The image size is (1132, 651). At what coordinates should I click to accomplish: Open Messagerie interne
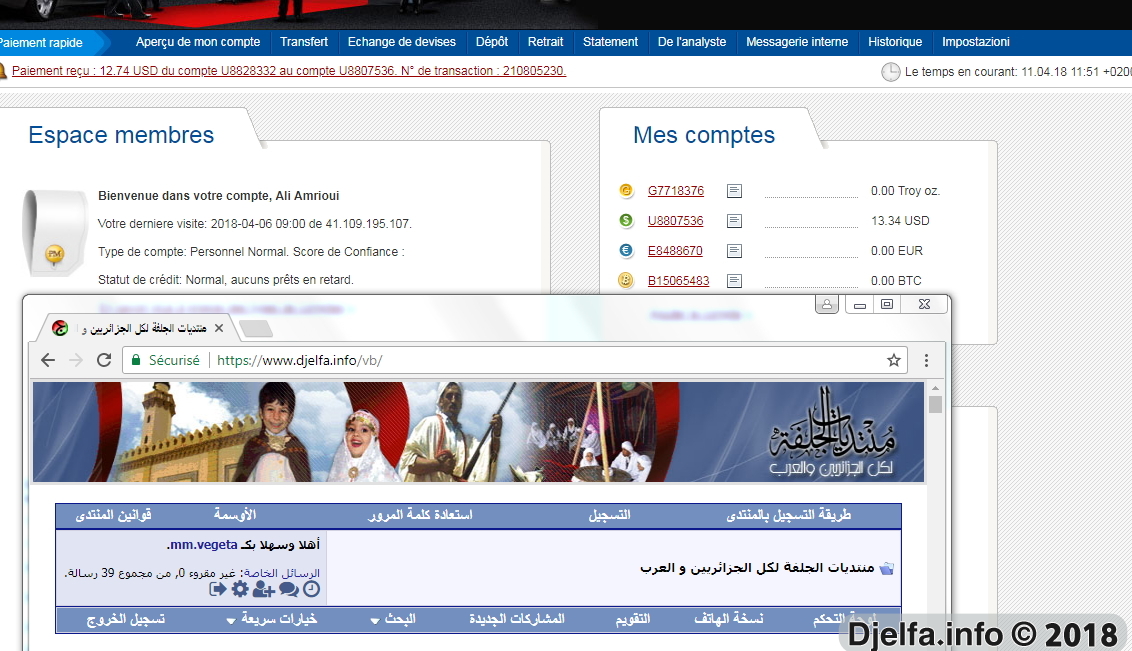point(797,42)
